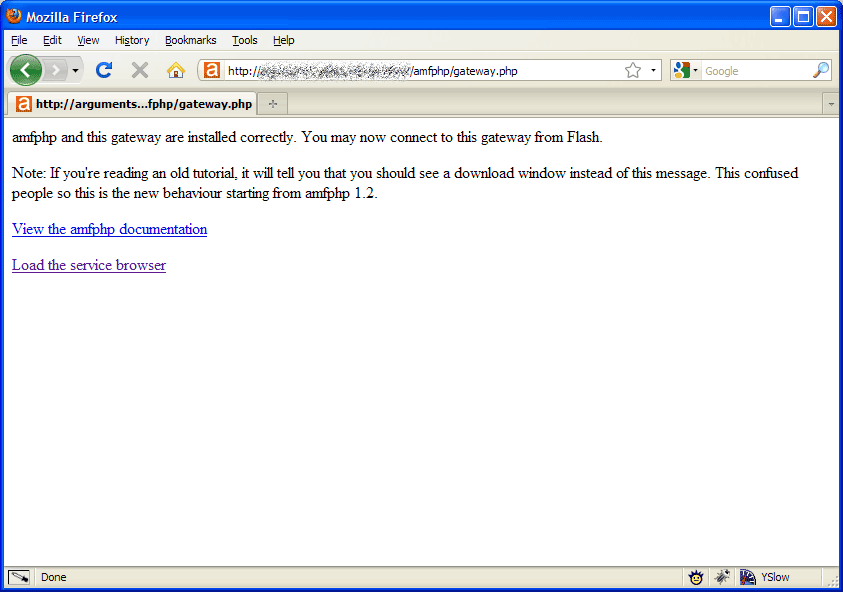This screenshot has height=592, width=843.
Task: Select the gateway.php tab
Action: [x=132, y=104]
